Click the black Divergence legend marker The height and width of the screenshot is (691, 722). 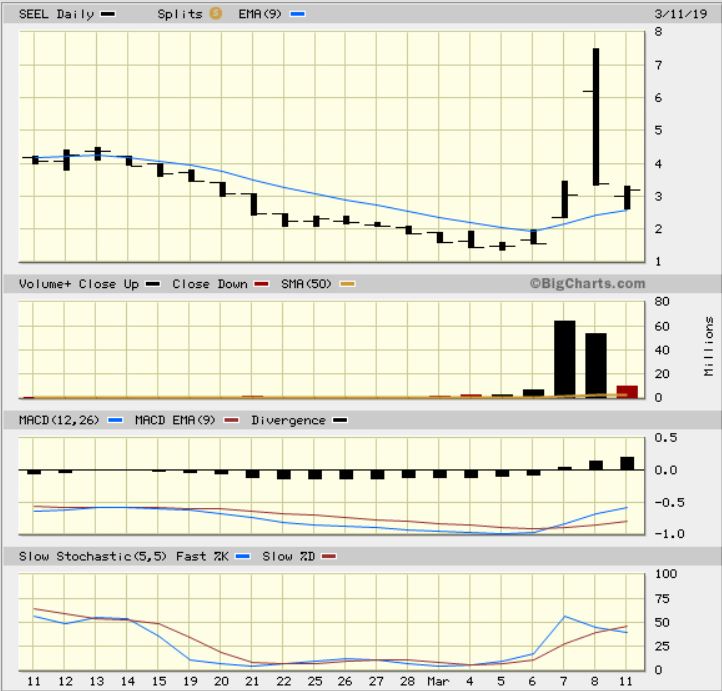(x=342, y=420)
